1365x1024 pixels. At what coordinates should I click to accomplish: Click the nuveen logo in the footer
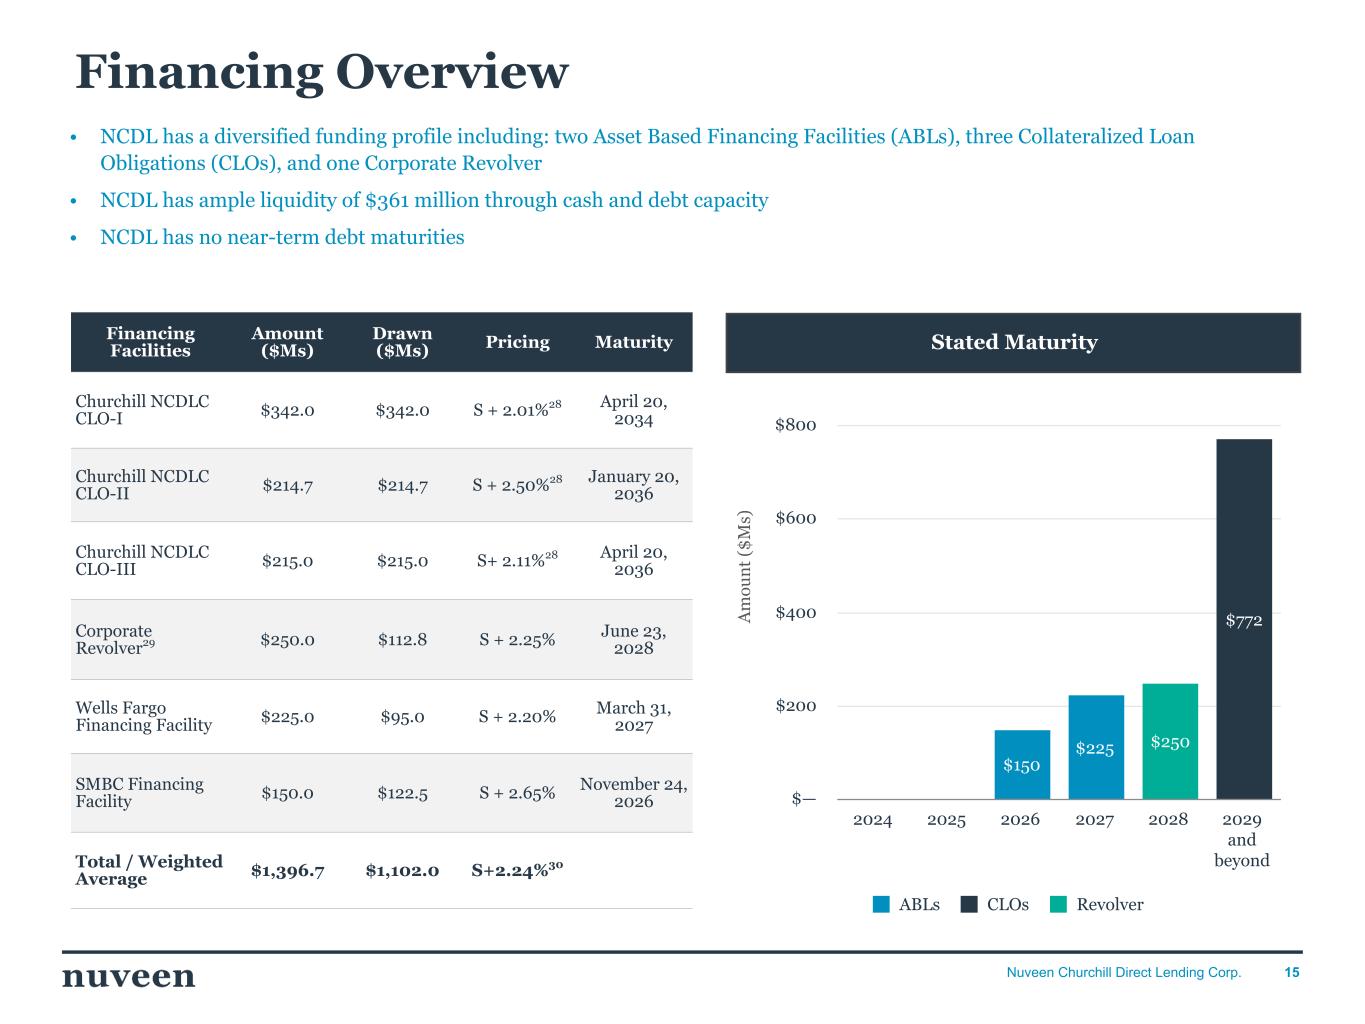(129, 976)
